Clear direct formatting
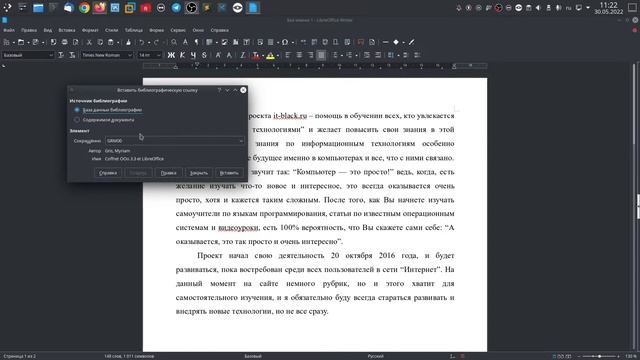The width and height of the screenshot is (640, 360). tap(242, 55)
